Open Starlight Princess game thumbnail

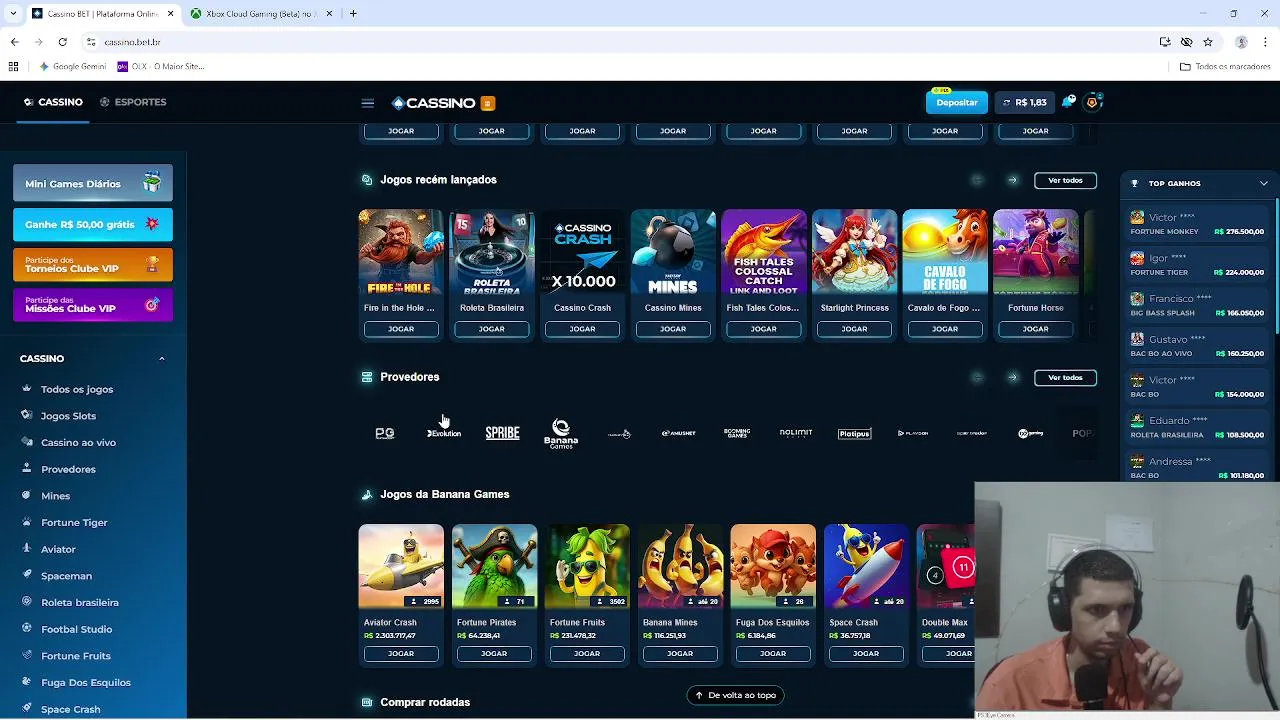tap(854, 252)
